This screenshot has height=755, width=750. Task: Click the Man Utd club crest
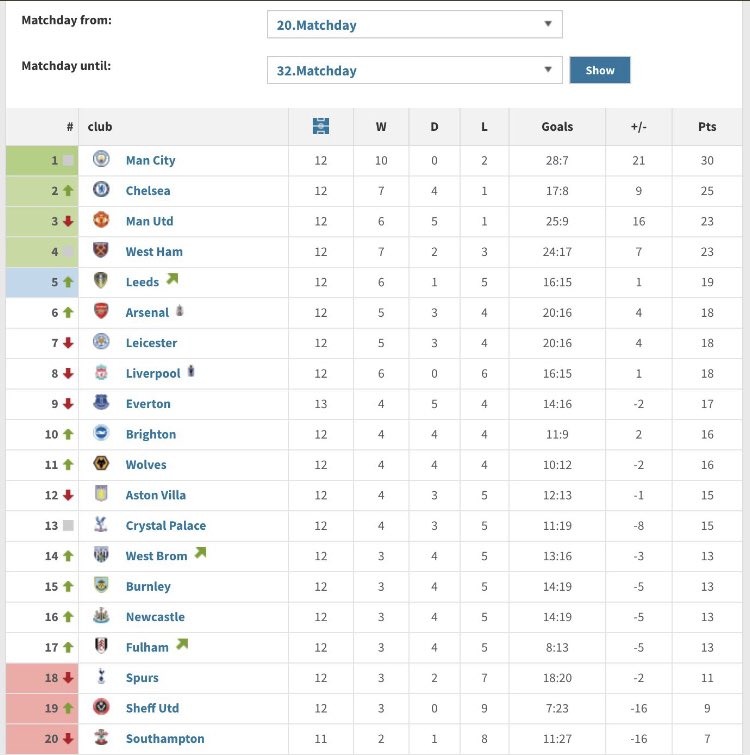101,221
